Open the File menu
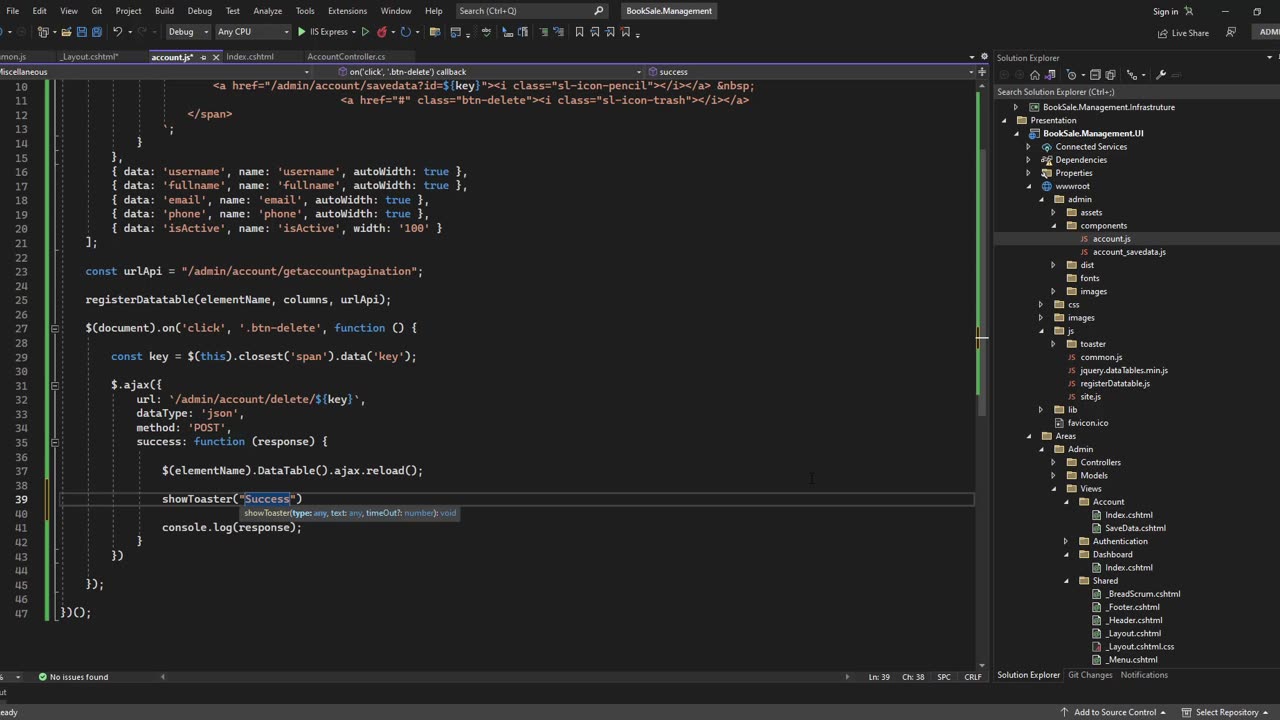Screen dimensions: 1280x720 (x=13, y=11)
